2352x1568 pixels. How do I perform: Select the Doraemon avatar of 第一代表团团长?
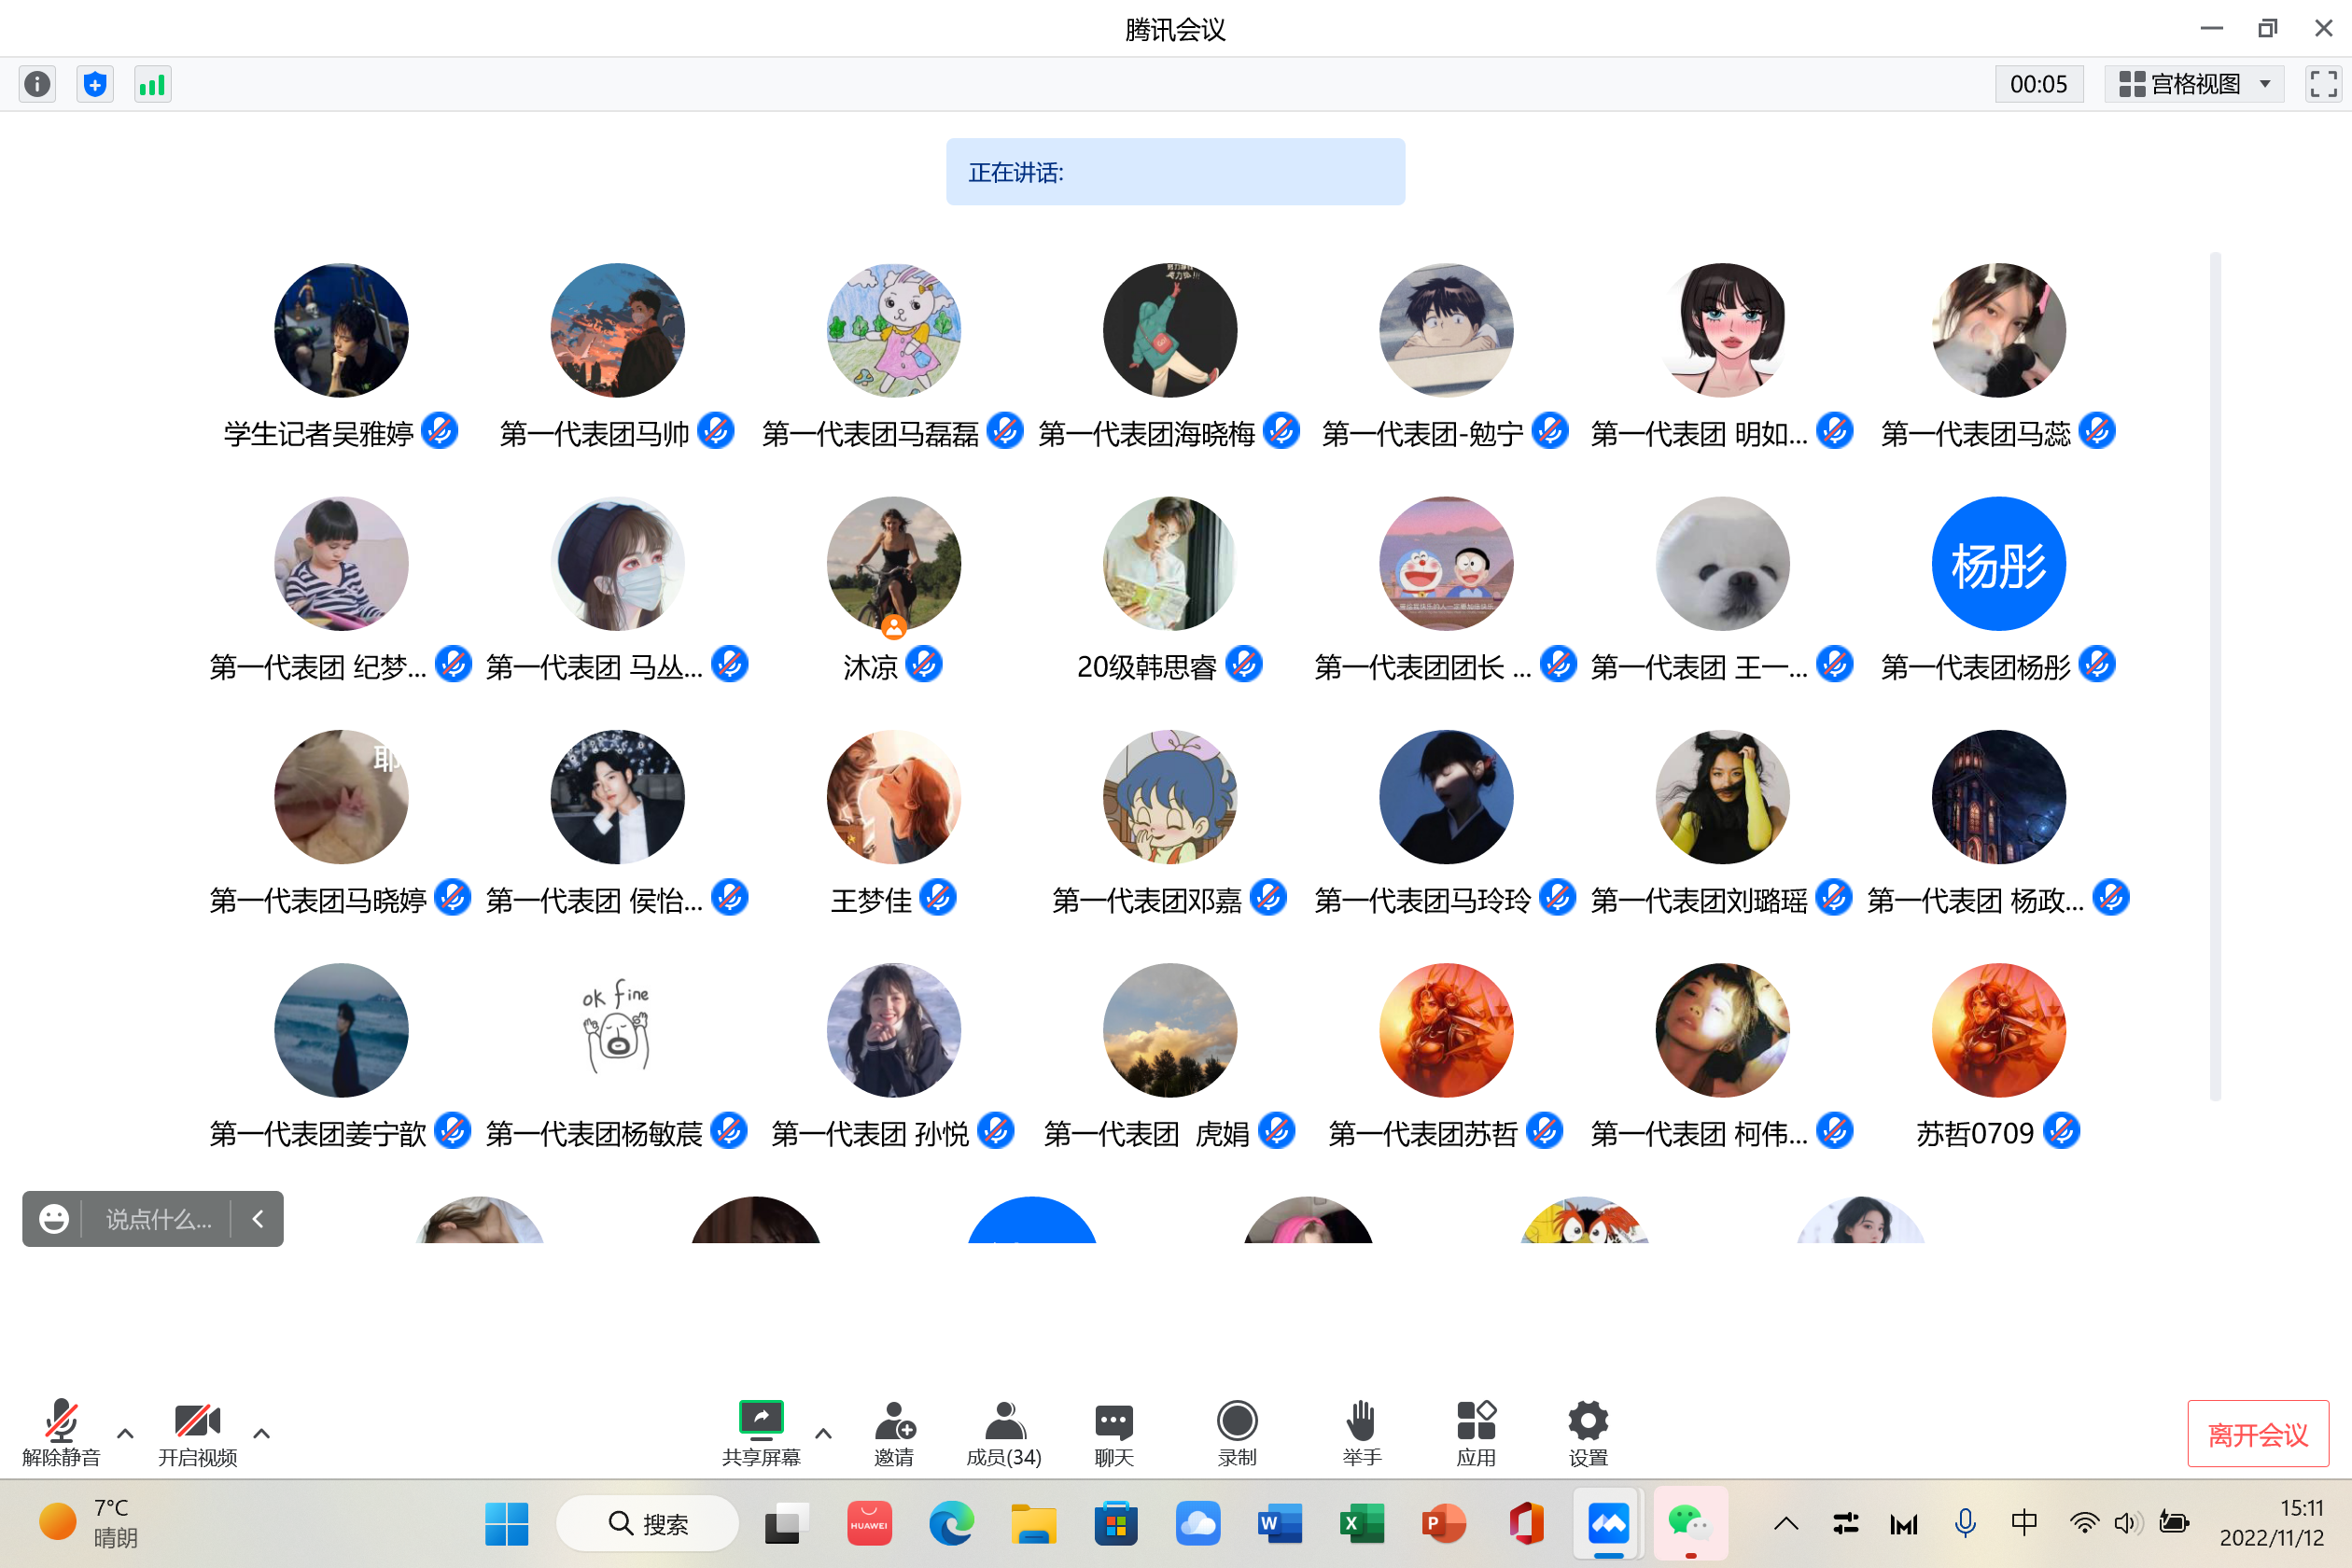[1446, 563]
